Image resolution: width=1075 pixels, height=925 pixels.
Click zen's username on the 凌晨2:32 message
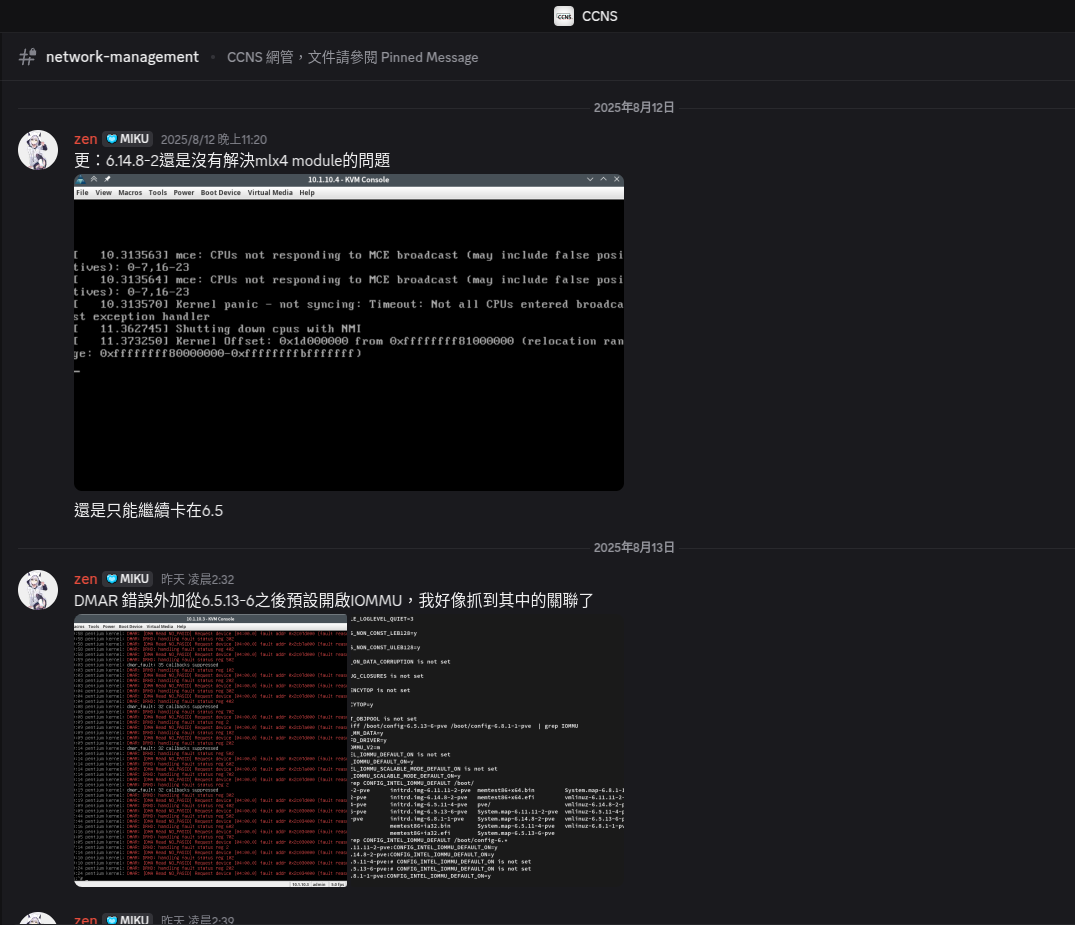point(86,579)
